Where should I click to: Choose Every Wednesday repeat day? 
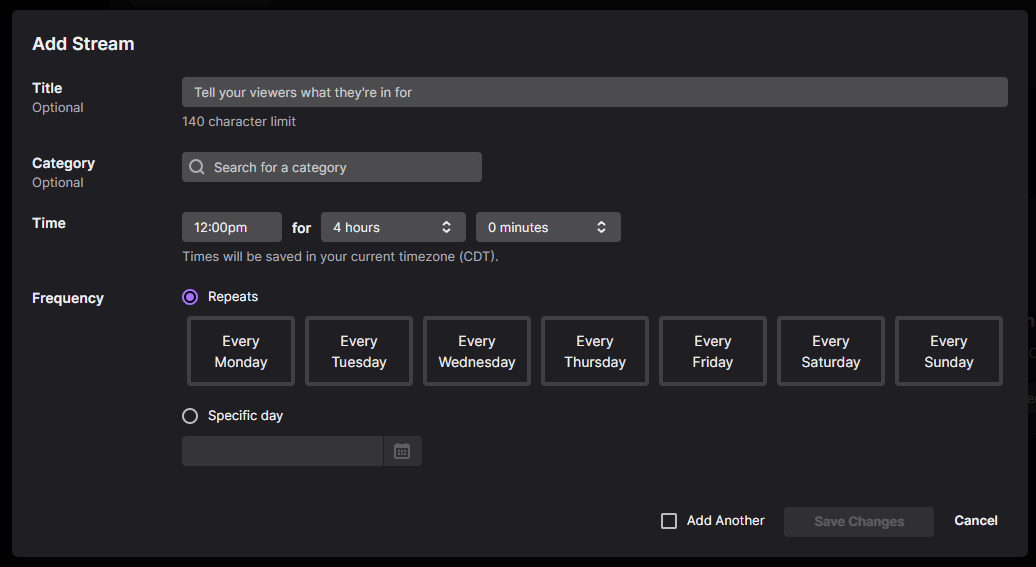tap(477, 351)
